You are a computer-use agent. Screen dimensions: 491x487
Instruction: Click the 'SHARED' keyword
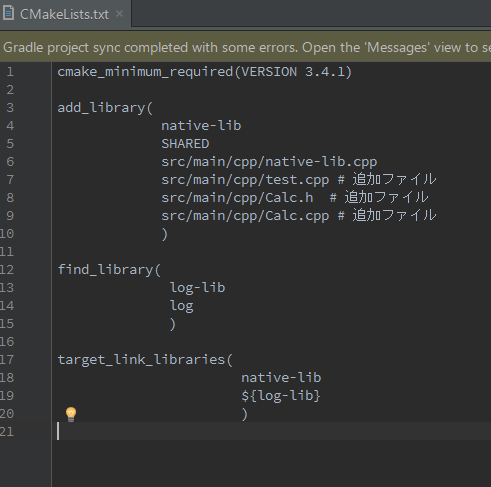click(x=185, y=144)
